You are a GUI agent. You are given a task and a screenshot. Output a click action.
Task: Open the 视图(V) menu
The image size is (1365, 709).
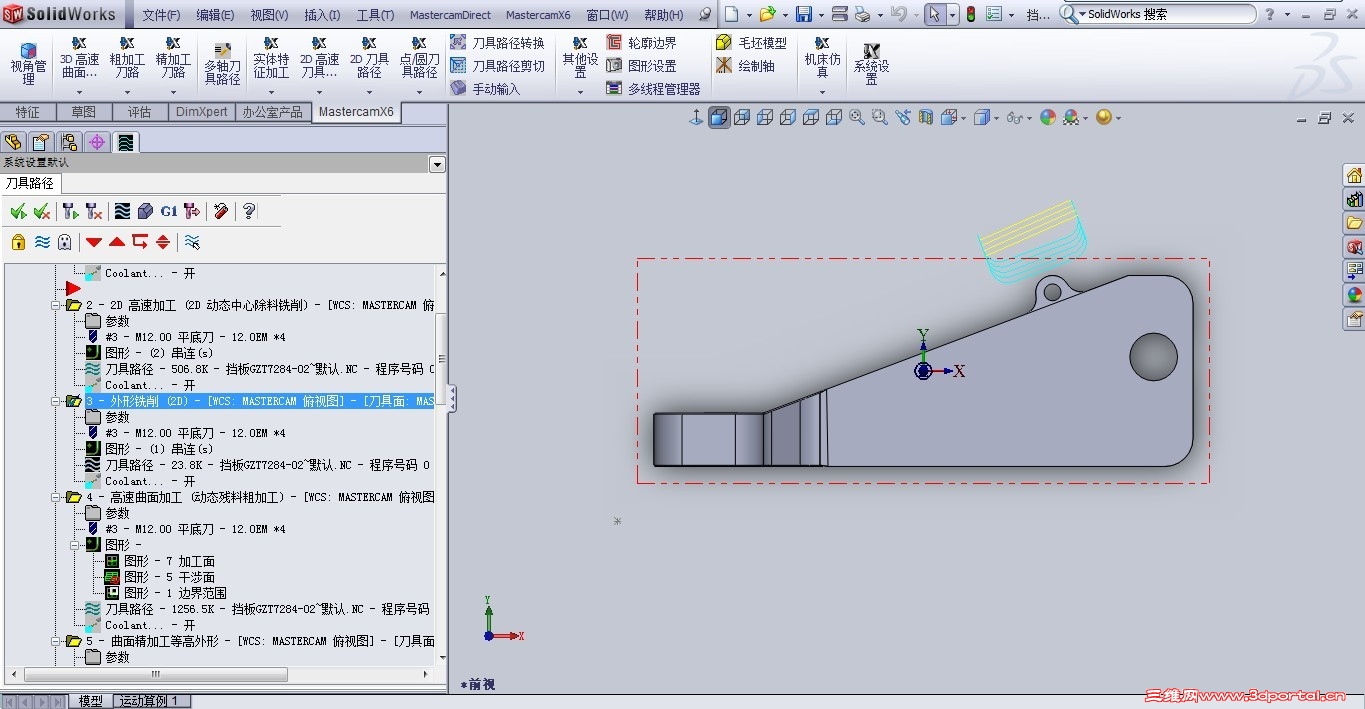point(269,15)
